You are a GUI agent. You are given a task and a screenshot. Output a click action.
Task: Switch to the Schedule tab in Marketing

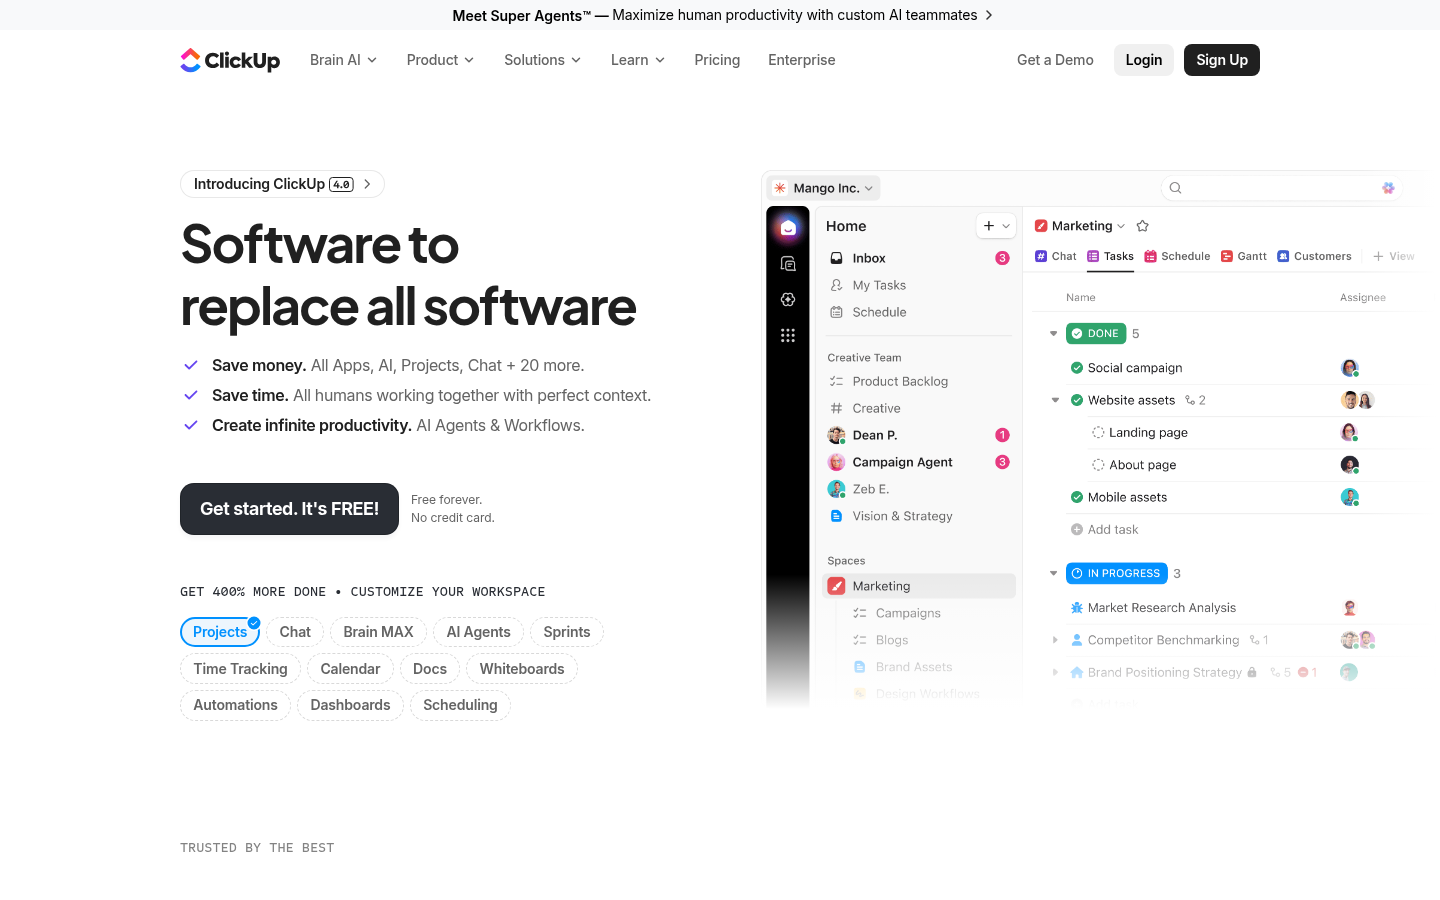tap(1177, 256)
